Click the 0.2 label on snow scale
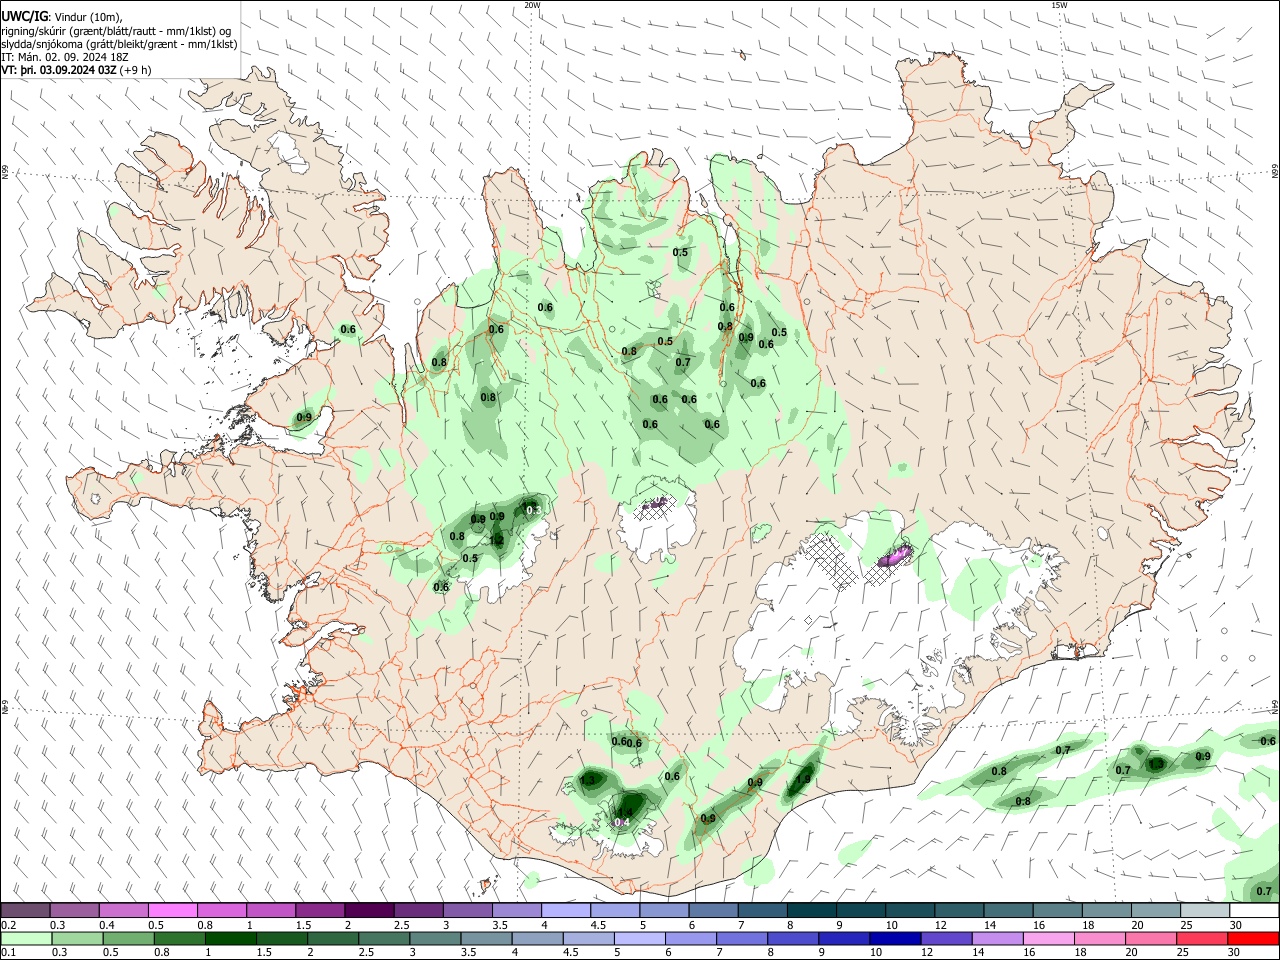Image resolution: width=1280 pixels, height=960 pixels. click(x=7, y=925)
